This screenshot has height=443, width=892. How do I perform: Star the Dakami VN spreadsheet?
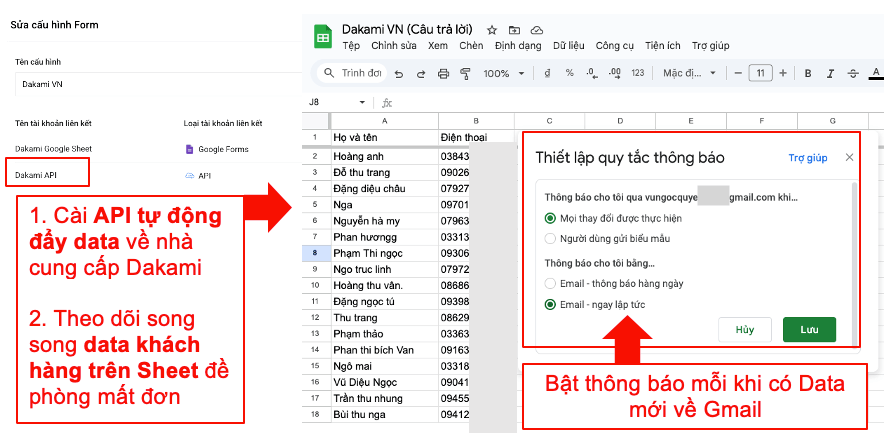click(x=492, y=30)
